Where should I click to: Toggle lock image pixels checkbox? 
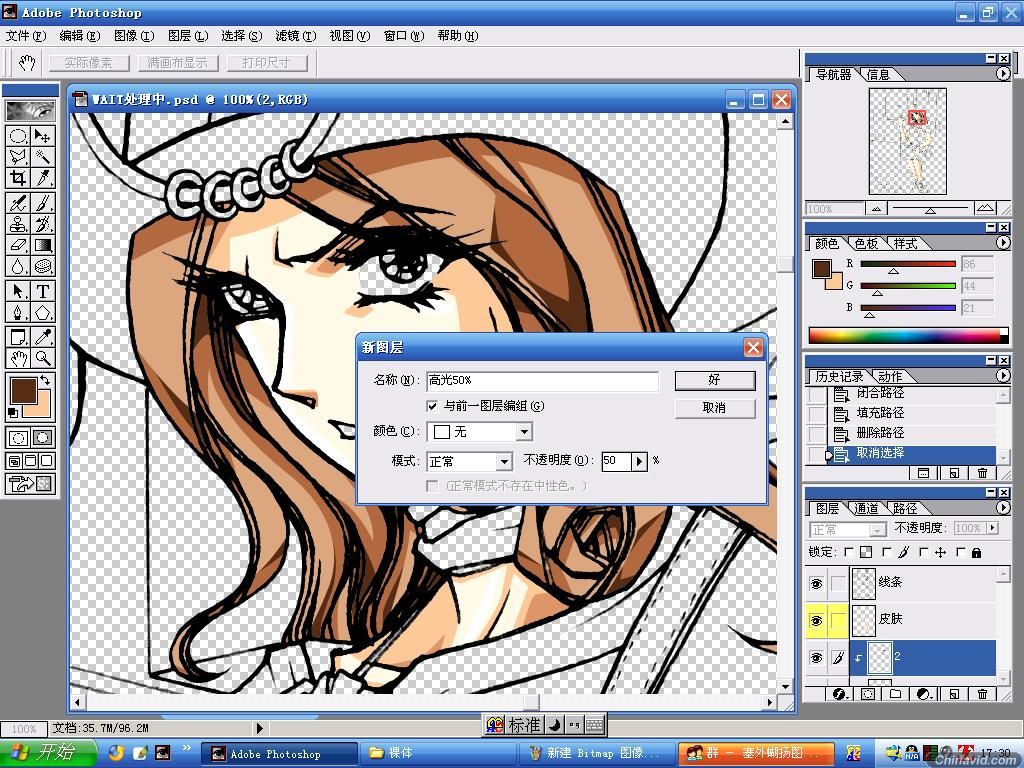pyautogui.click(x=886, y=552)
